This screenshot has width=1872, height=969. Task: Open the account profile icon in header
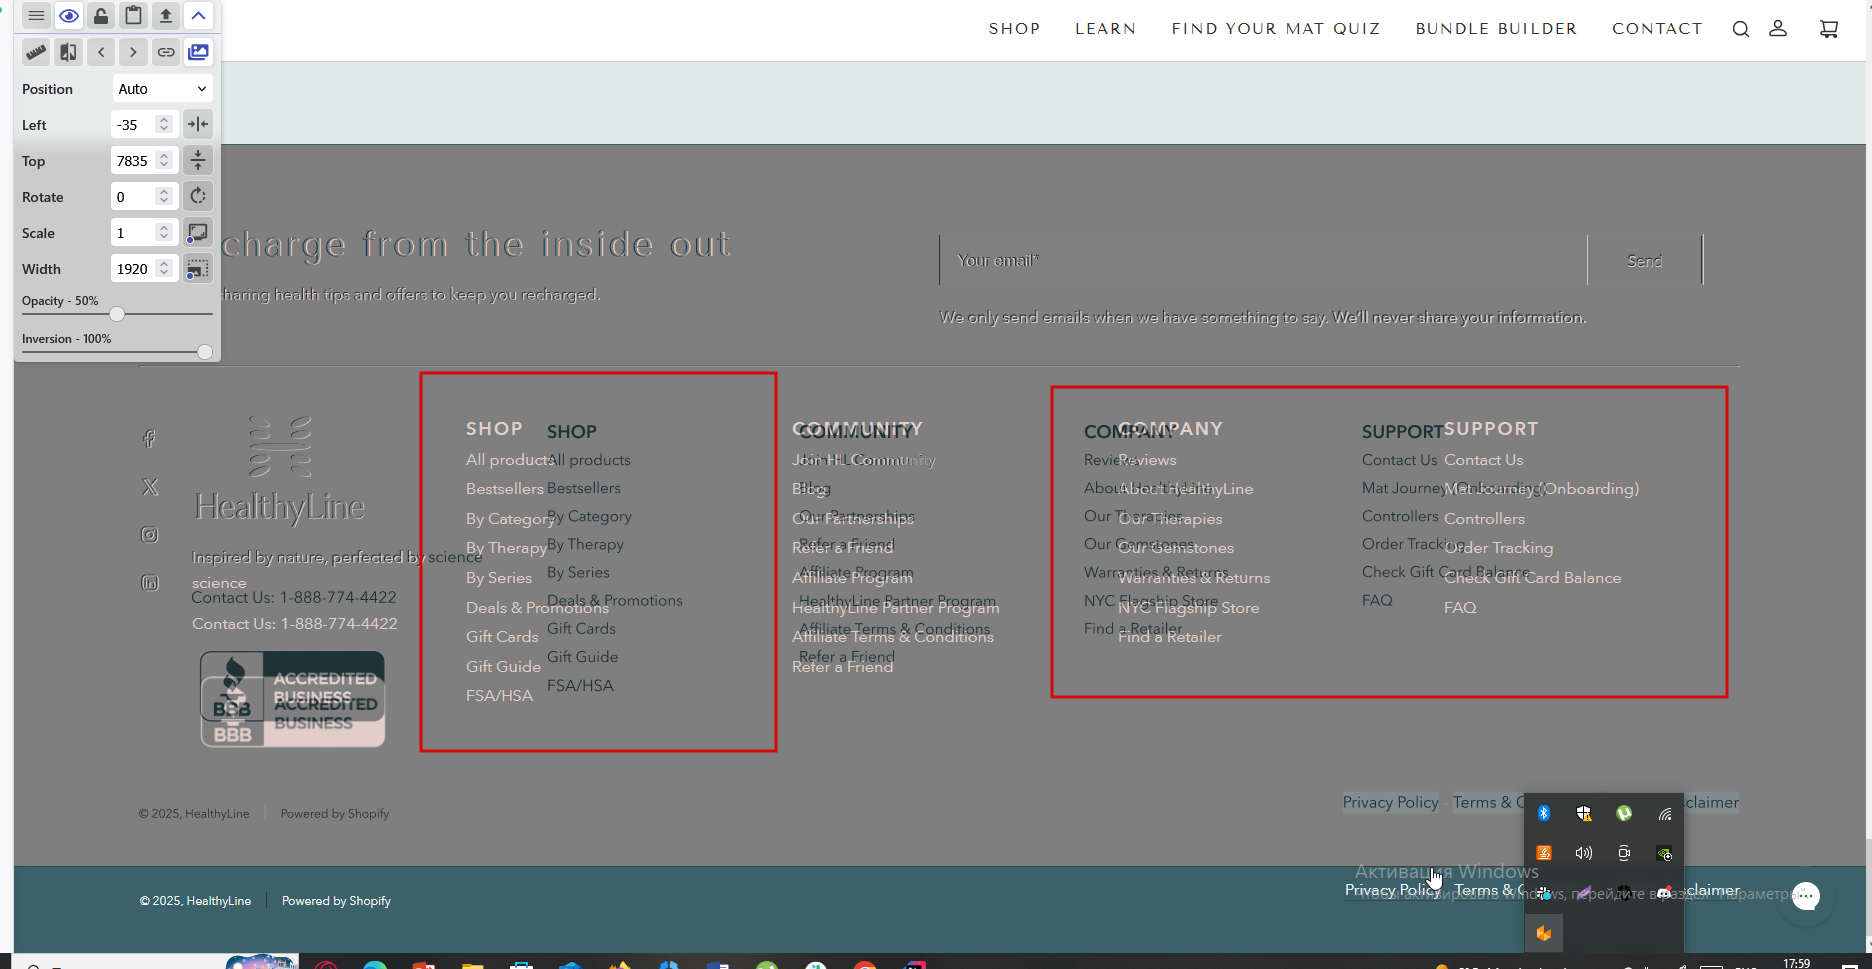(x=1778, y=29)
